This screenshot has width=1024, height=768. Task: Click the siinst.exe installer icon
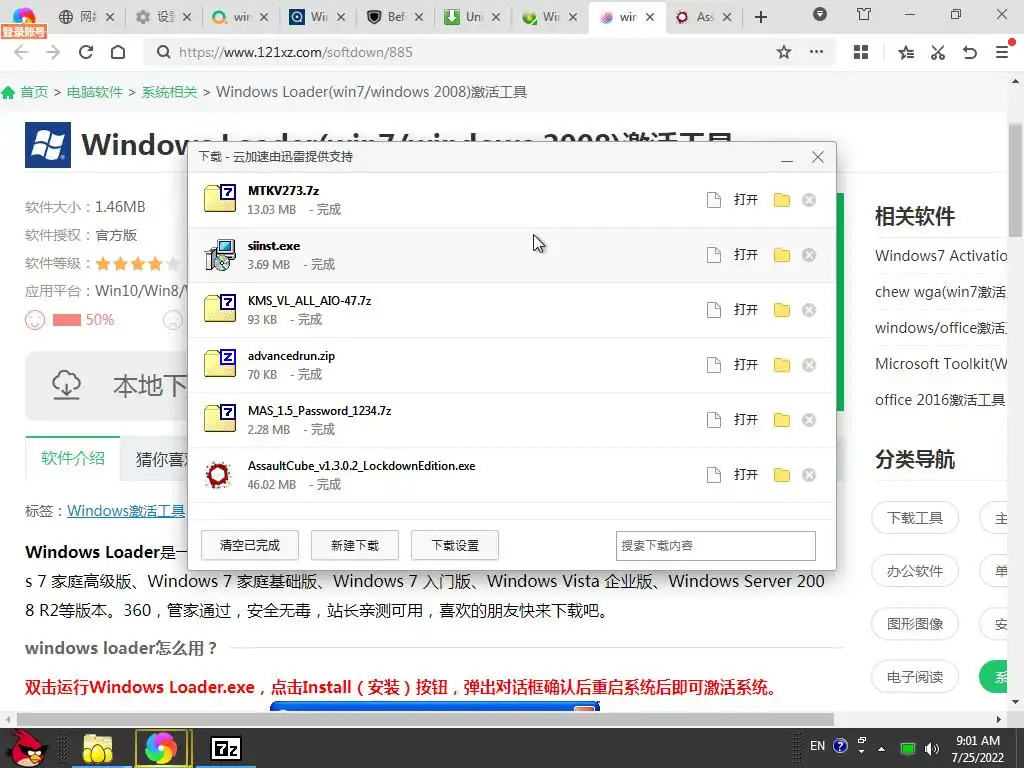(x=220, y=255)
